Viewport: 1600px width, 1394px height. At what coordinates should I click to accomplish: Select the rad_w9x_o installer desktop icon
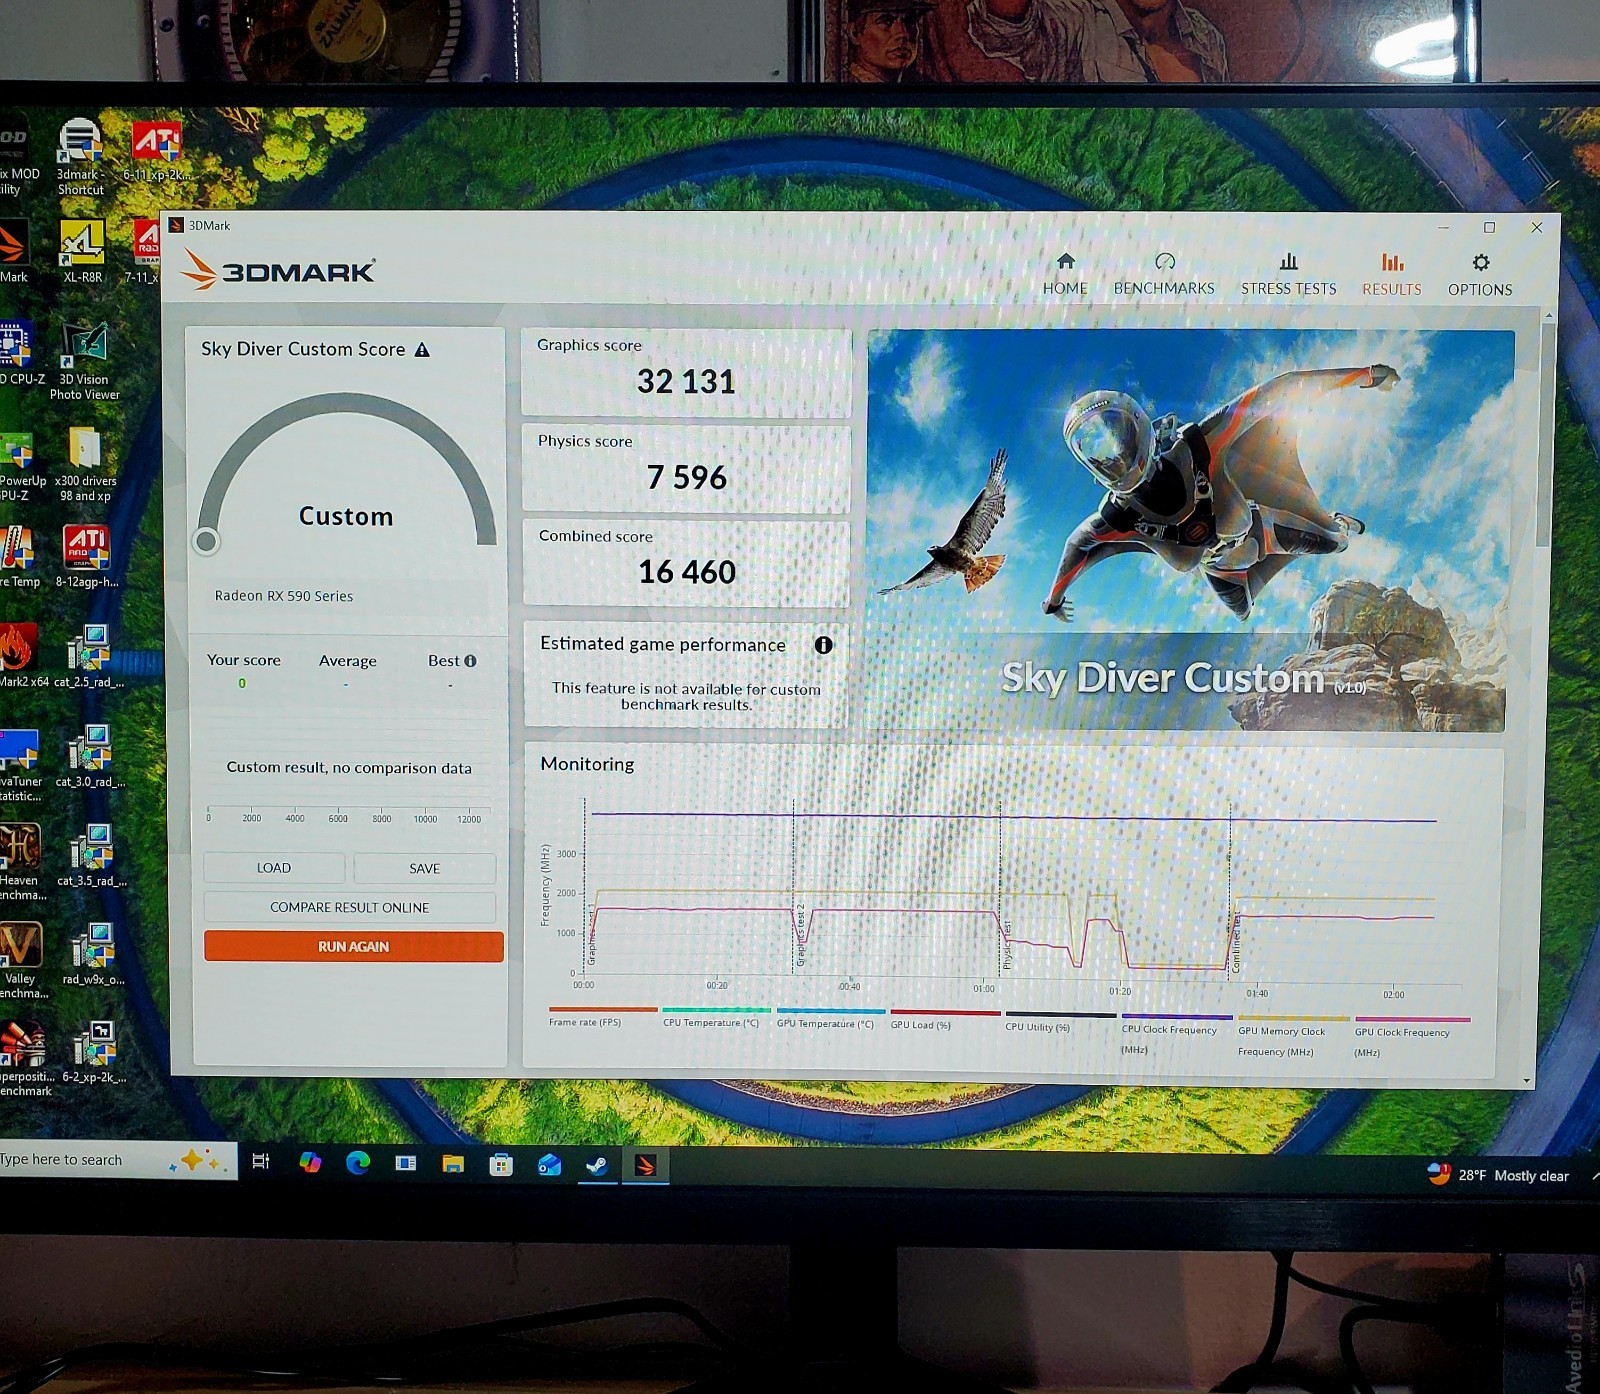point(93,954)
